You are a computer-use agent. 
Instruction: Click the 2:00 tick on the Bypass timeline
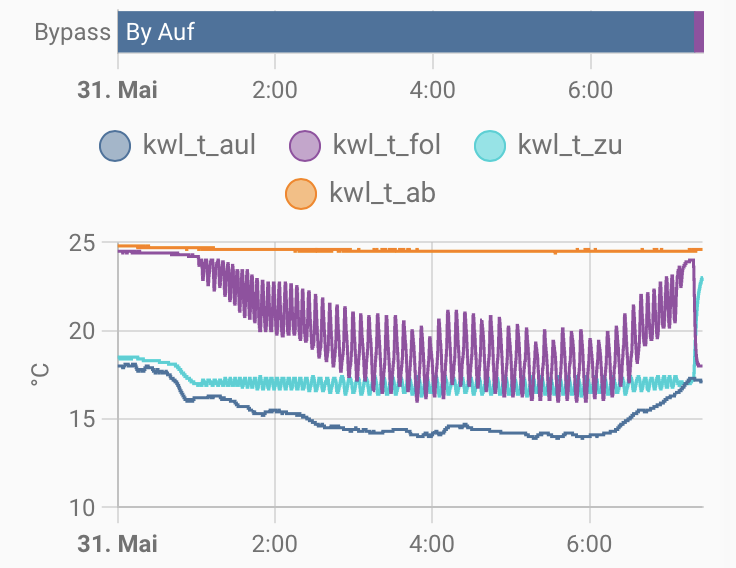(275, 90)
